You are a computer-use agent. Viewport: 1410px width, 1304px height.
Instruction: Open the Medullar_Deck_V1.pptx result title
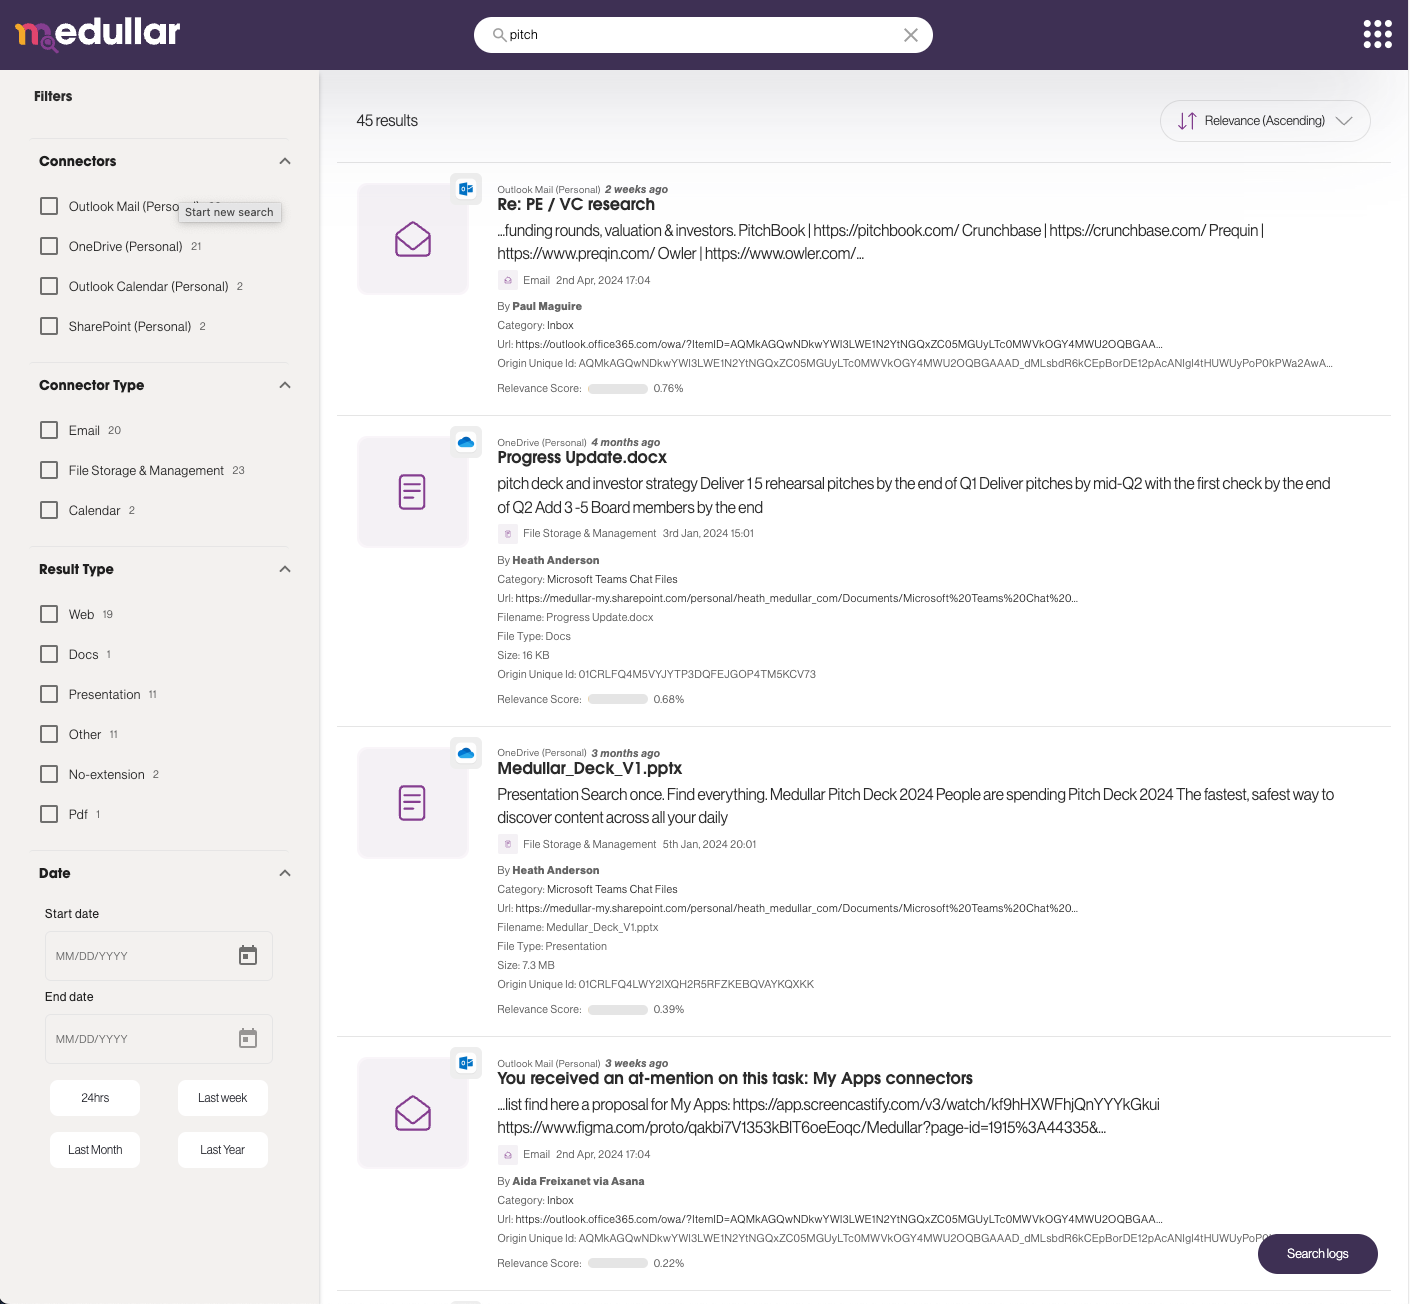coord(590,769)
